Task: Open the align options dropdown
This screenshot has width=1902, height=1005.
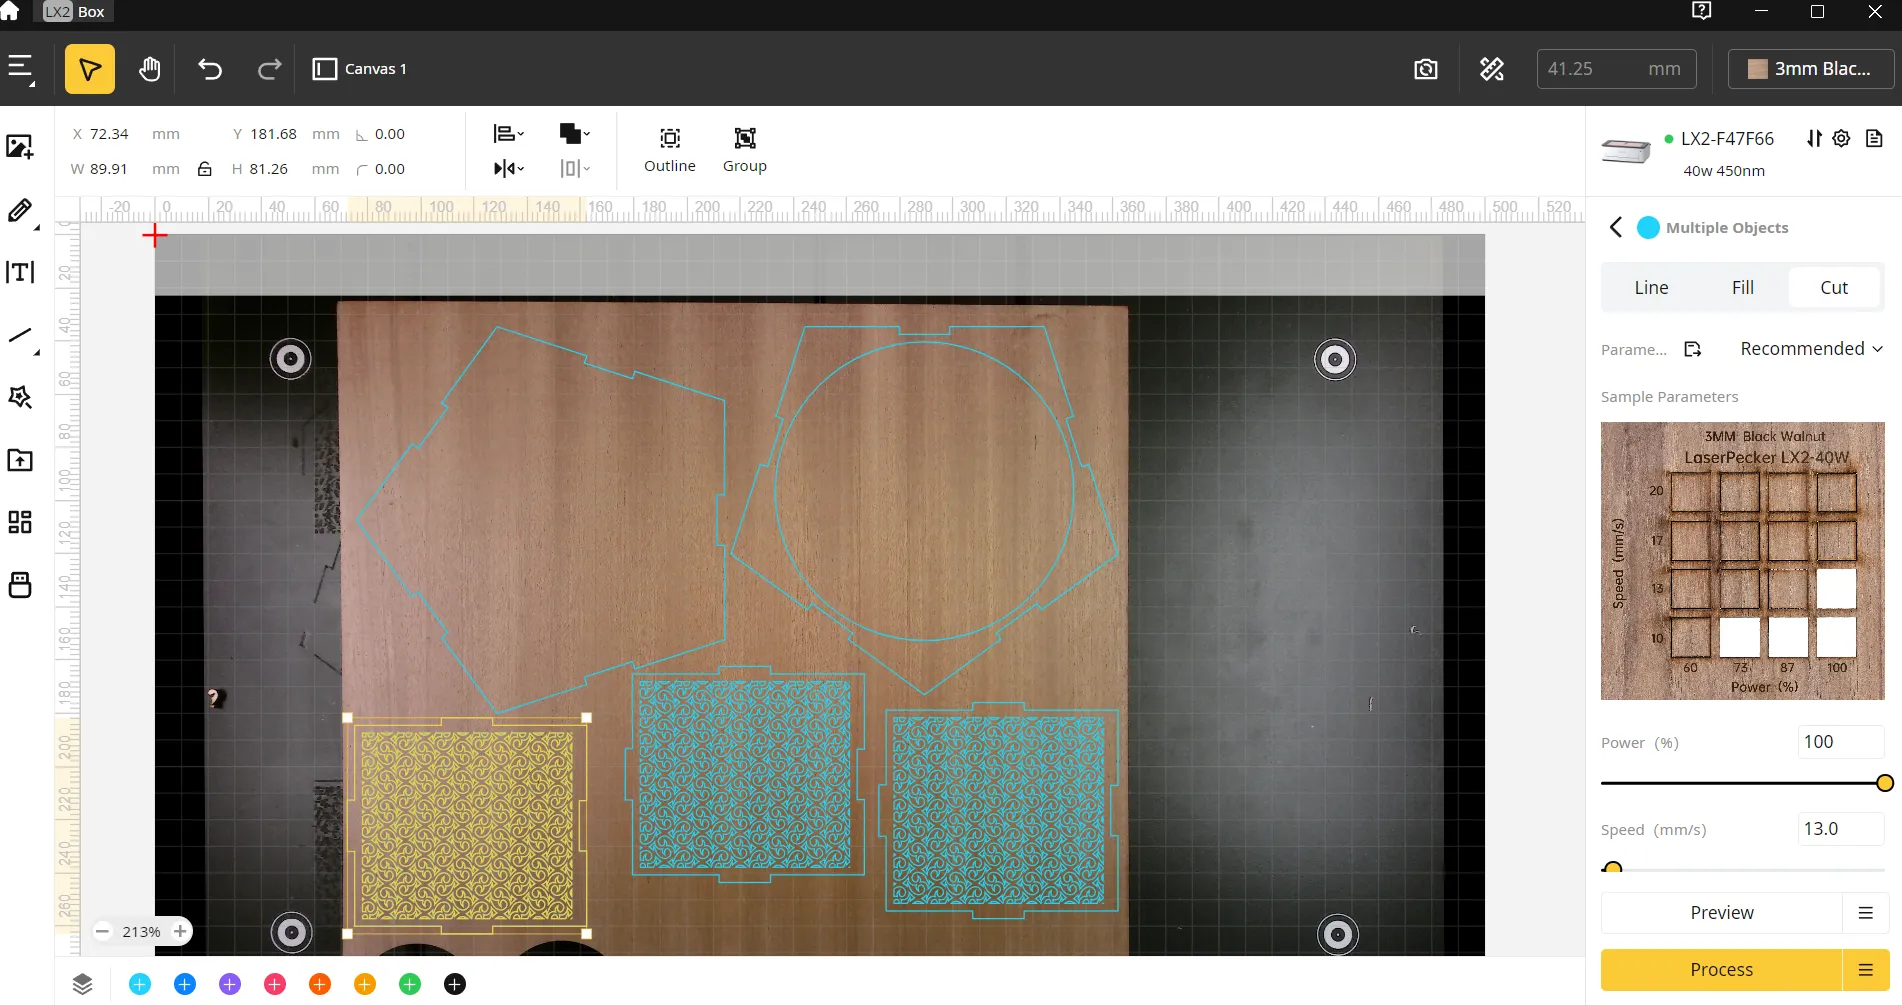Action: [x=509, y=134]
